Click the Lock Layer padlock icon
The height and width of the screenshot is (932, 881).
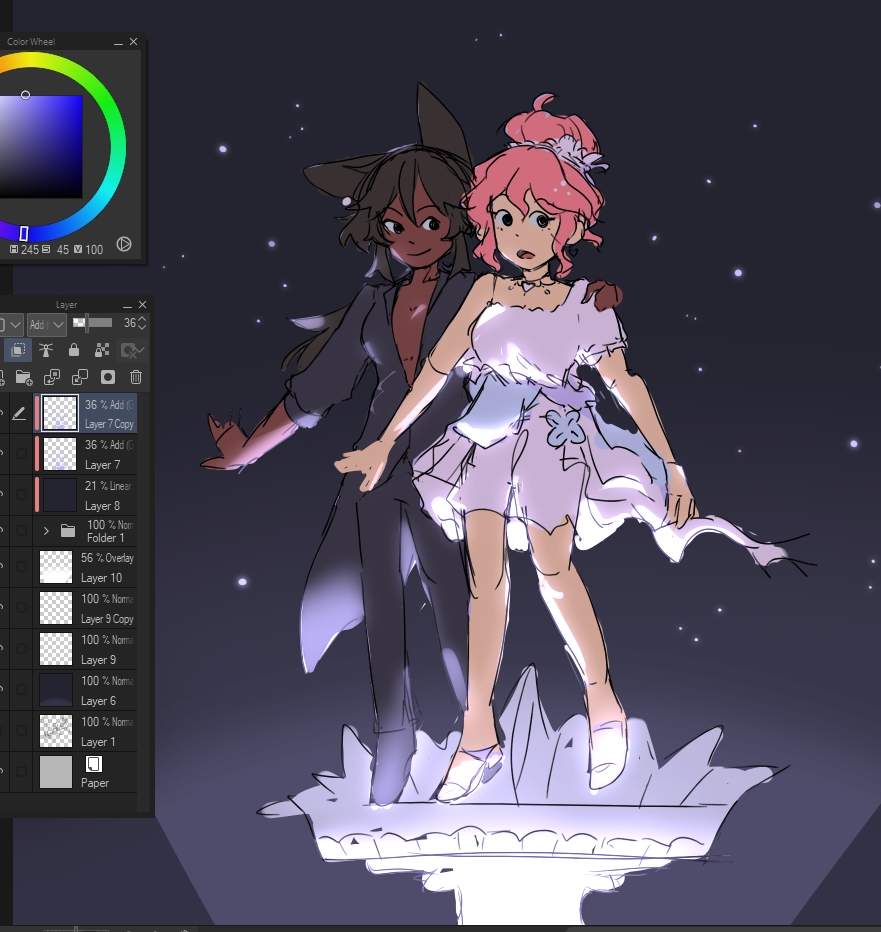pyautogui.click(x=73, y=350)
